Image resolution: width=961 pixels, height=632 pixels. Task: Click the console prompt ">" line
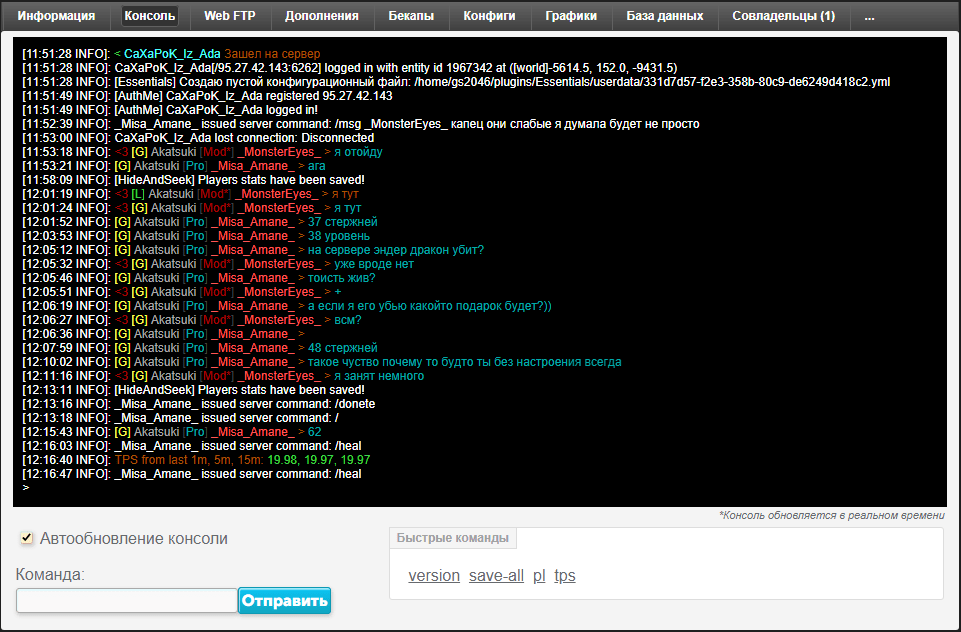point(26,488)
